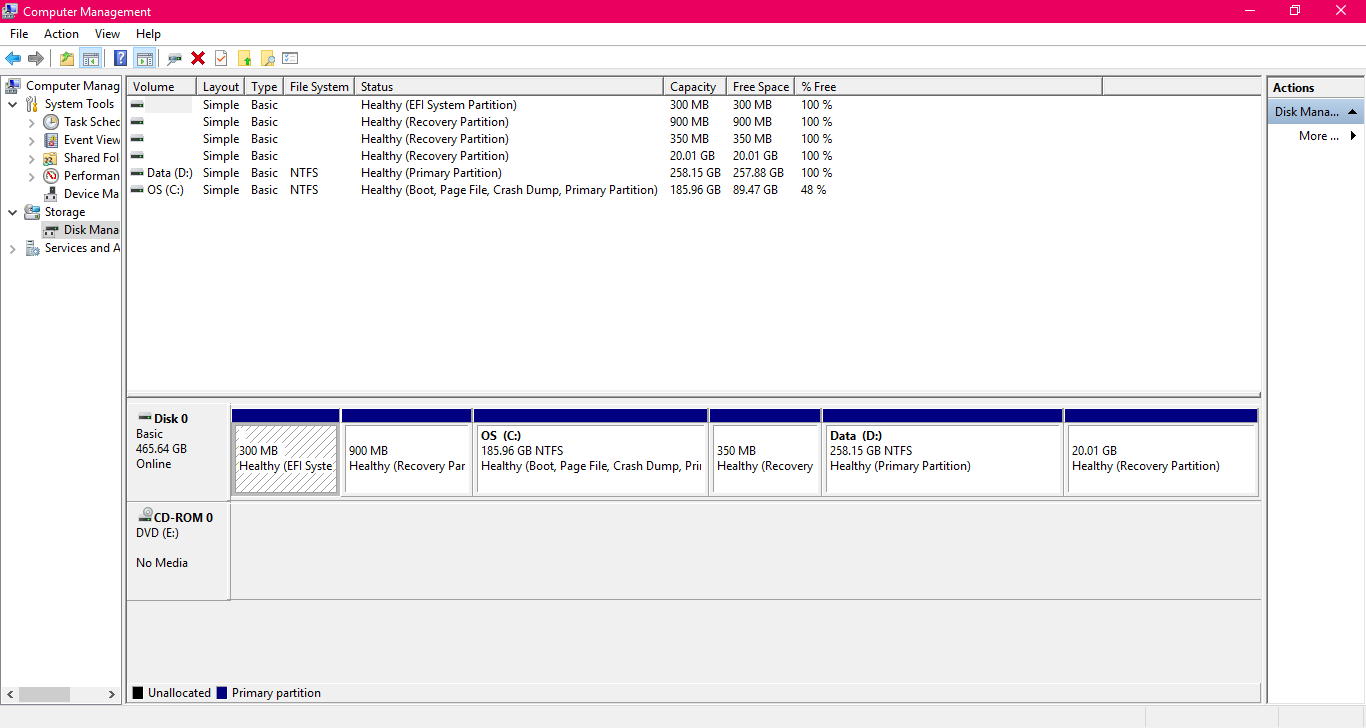Select the OS (C:) 185.96 GB partition block
The height and width of the screenshot is (728, 1366).
pyautogui.click(x=590, y=451)
